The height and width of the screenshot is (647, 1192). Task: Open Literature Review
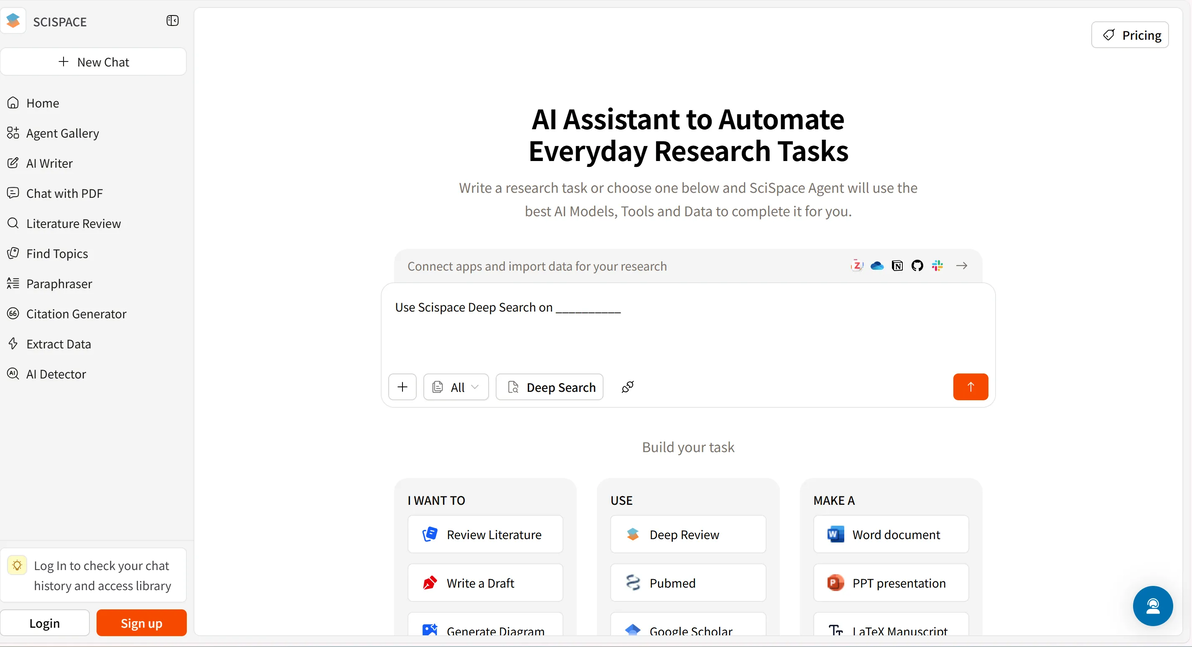click(64, 224)
